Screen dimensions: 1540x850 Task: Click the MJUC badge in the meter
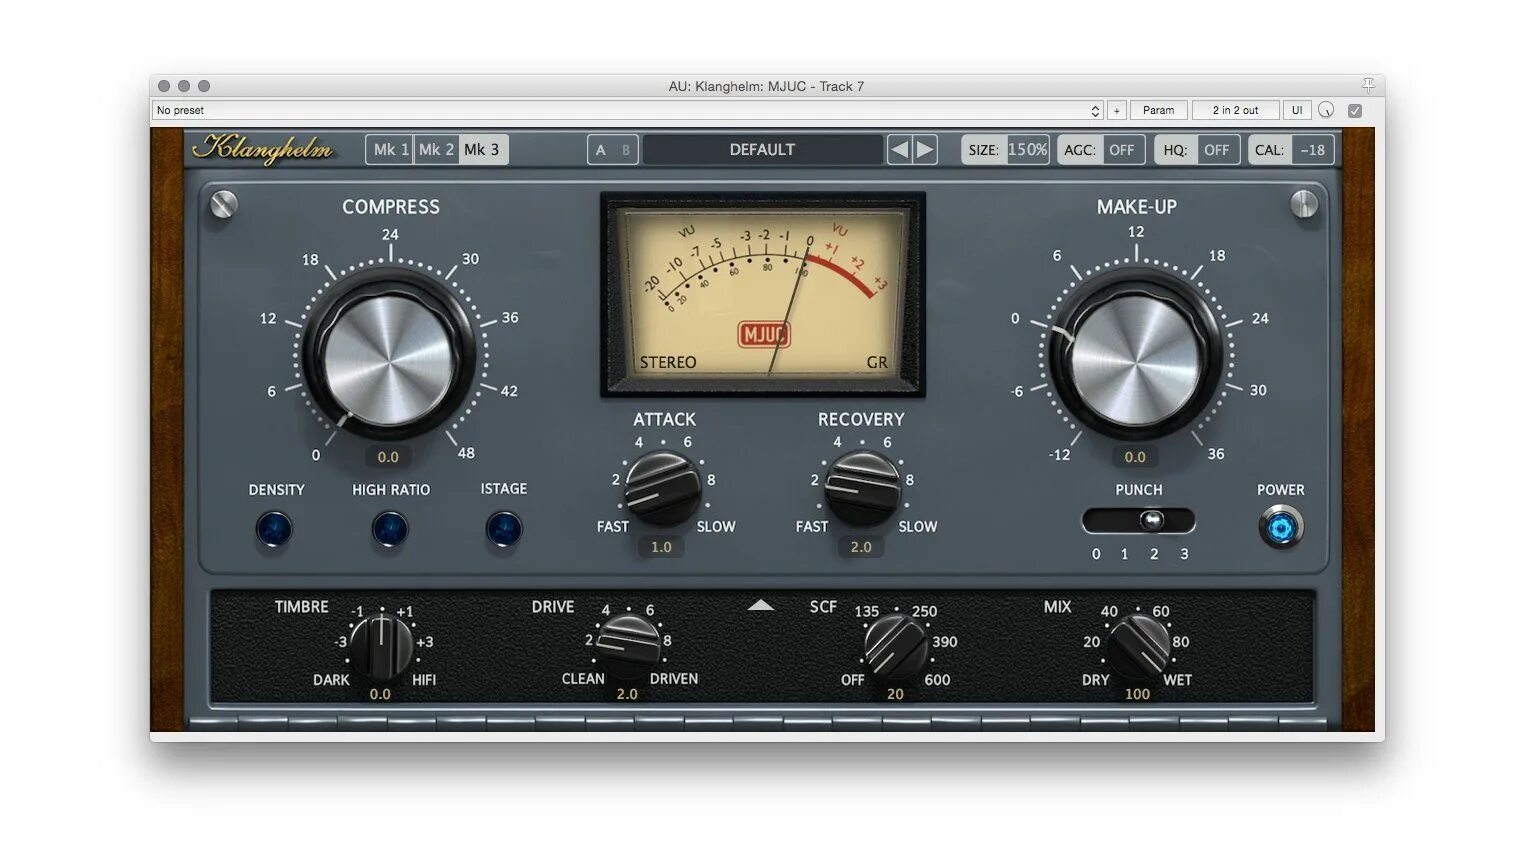pyautogui.click(x=764, y=334)
